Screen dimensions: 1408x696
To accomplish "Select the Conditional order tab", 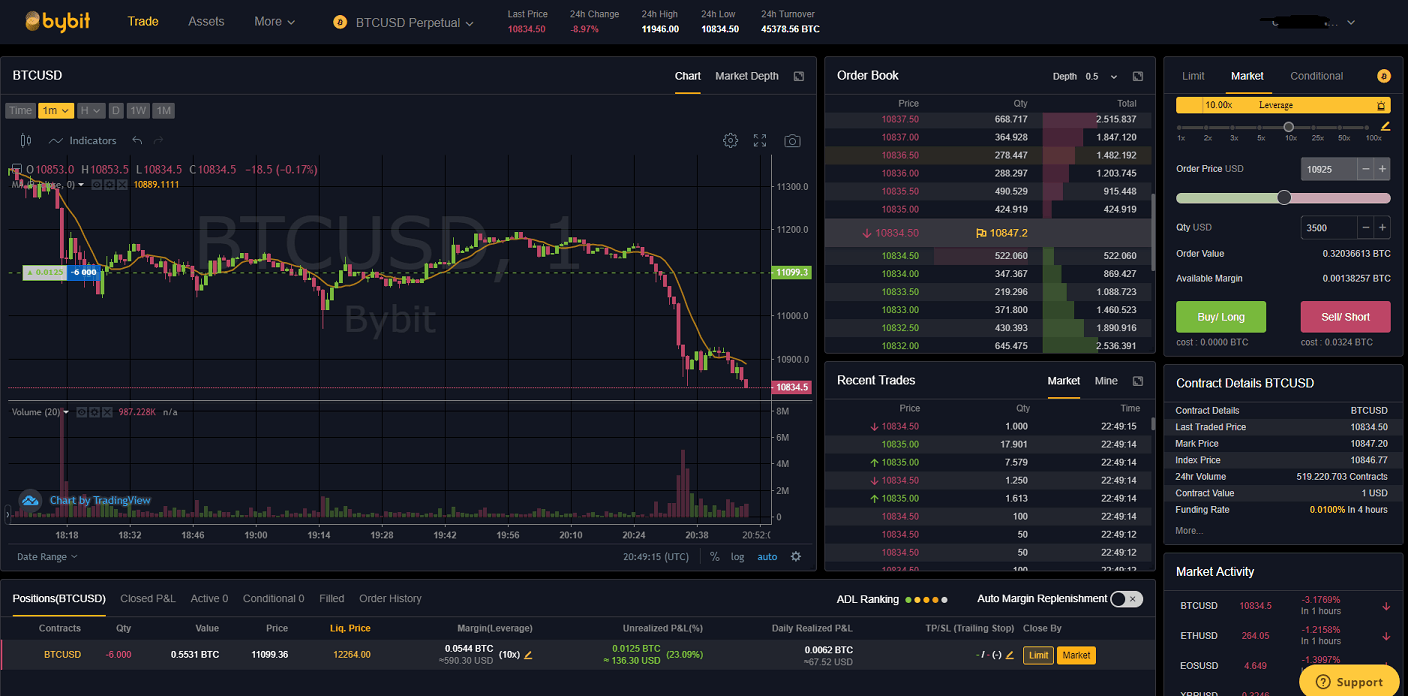I will click(x=1316, y=76).
